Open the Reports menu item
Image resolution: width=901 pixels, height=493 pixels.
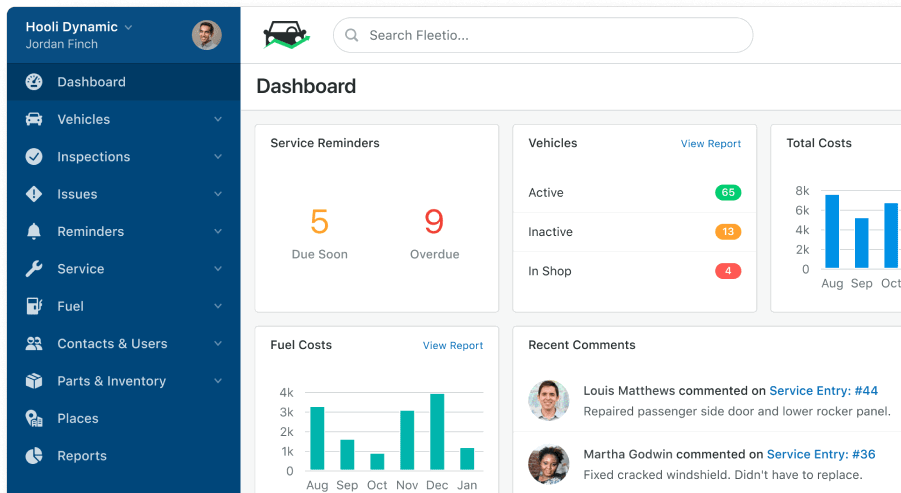[x=124, y=456]
